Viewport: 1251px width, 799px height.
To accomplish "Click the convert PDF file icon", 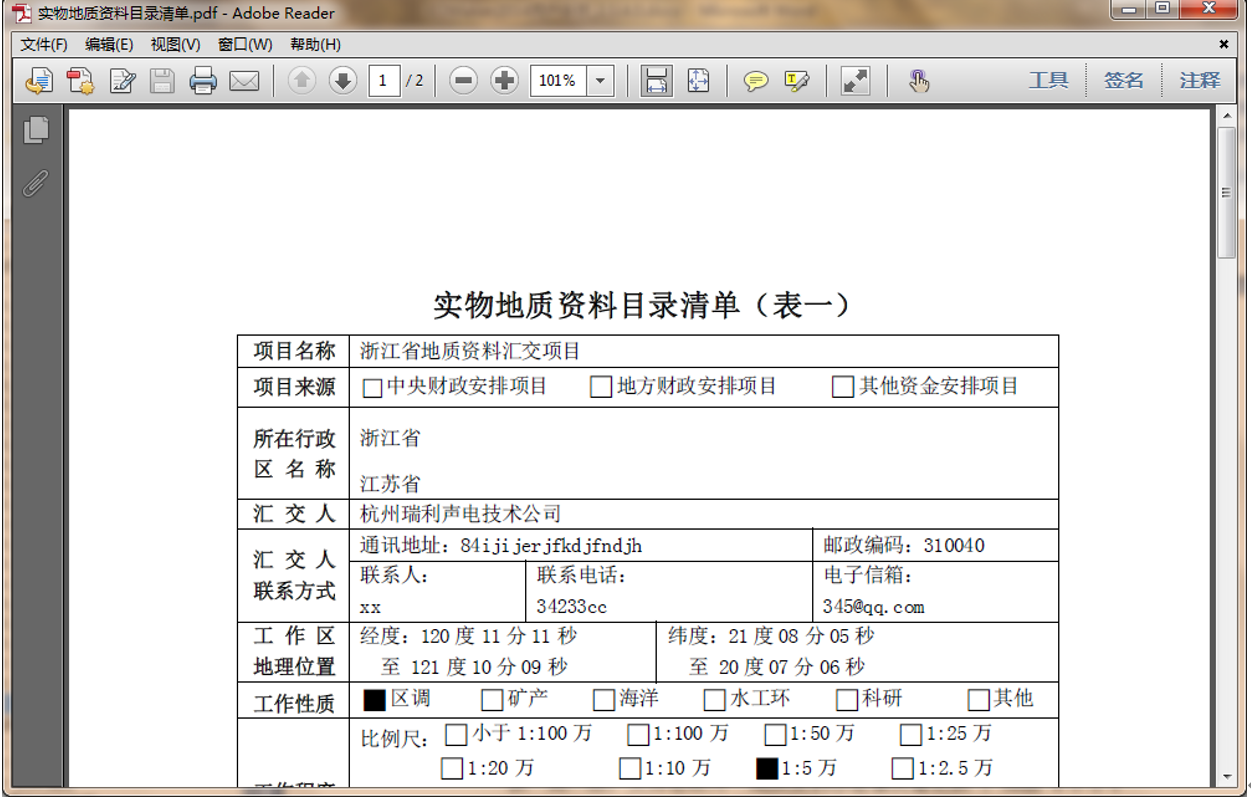I will [x=81, y=81].
